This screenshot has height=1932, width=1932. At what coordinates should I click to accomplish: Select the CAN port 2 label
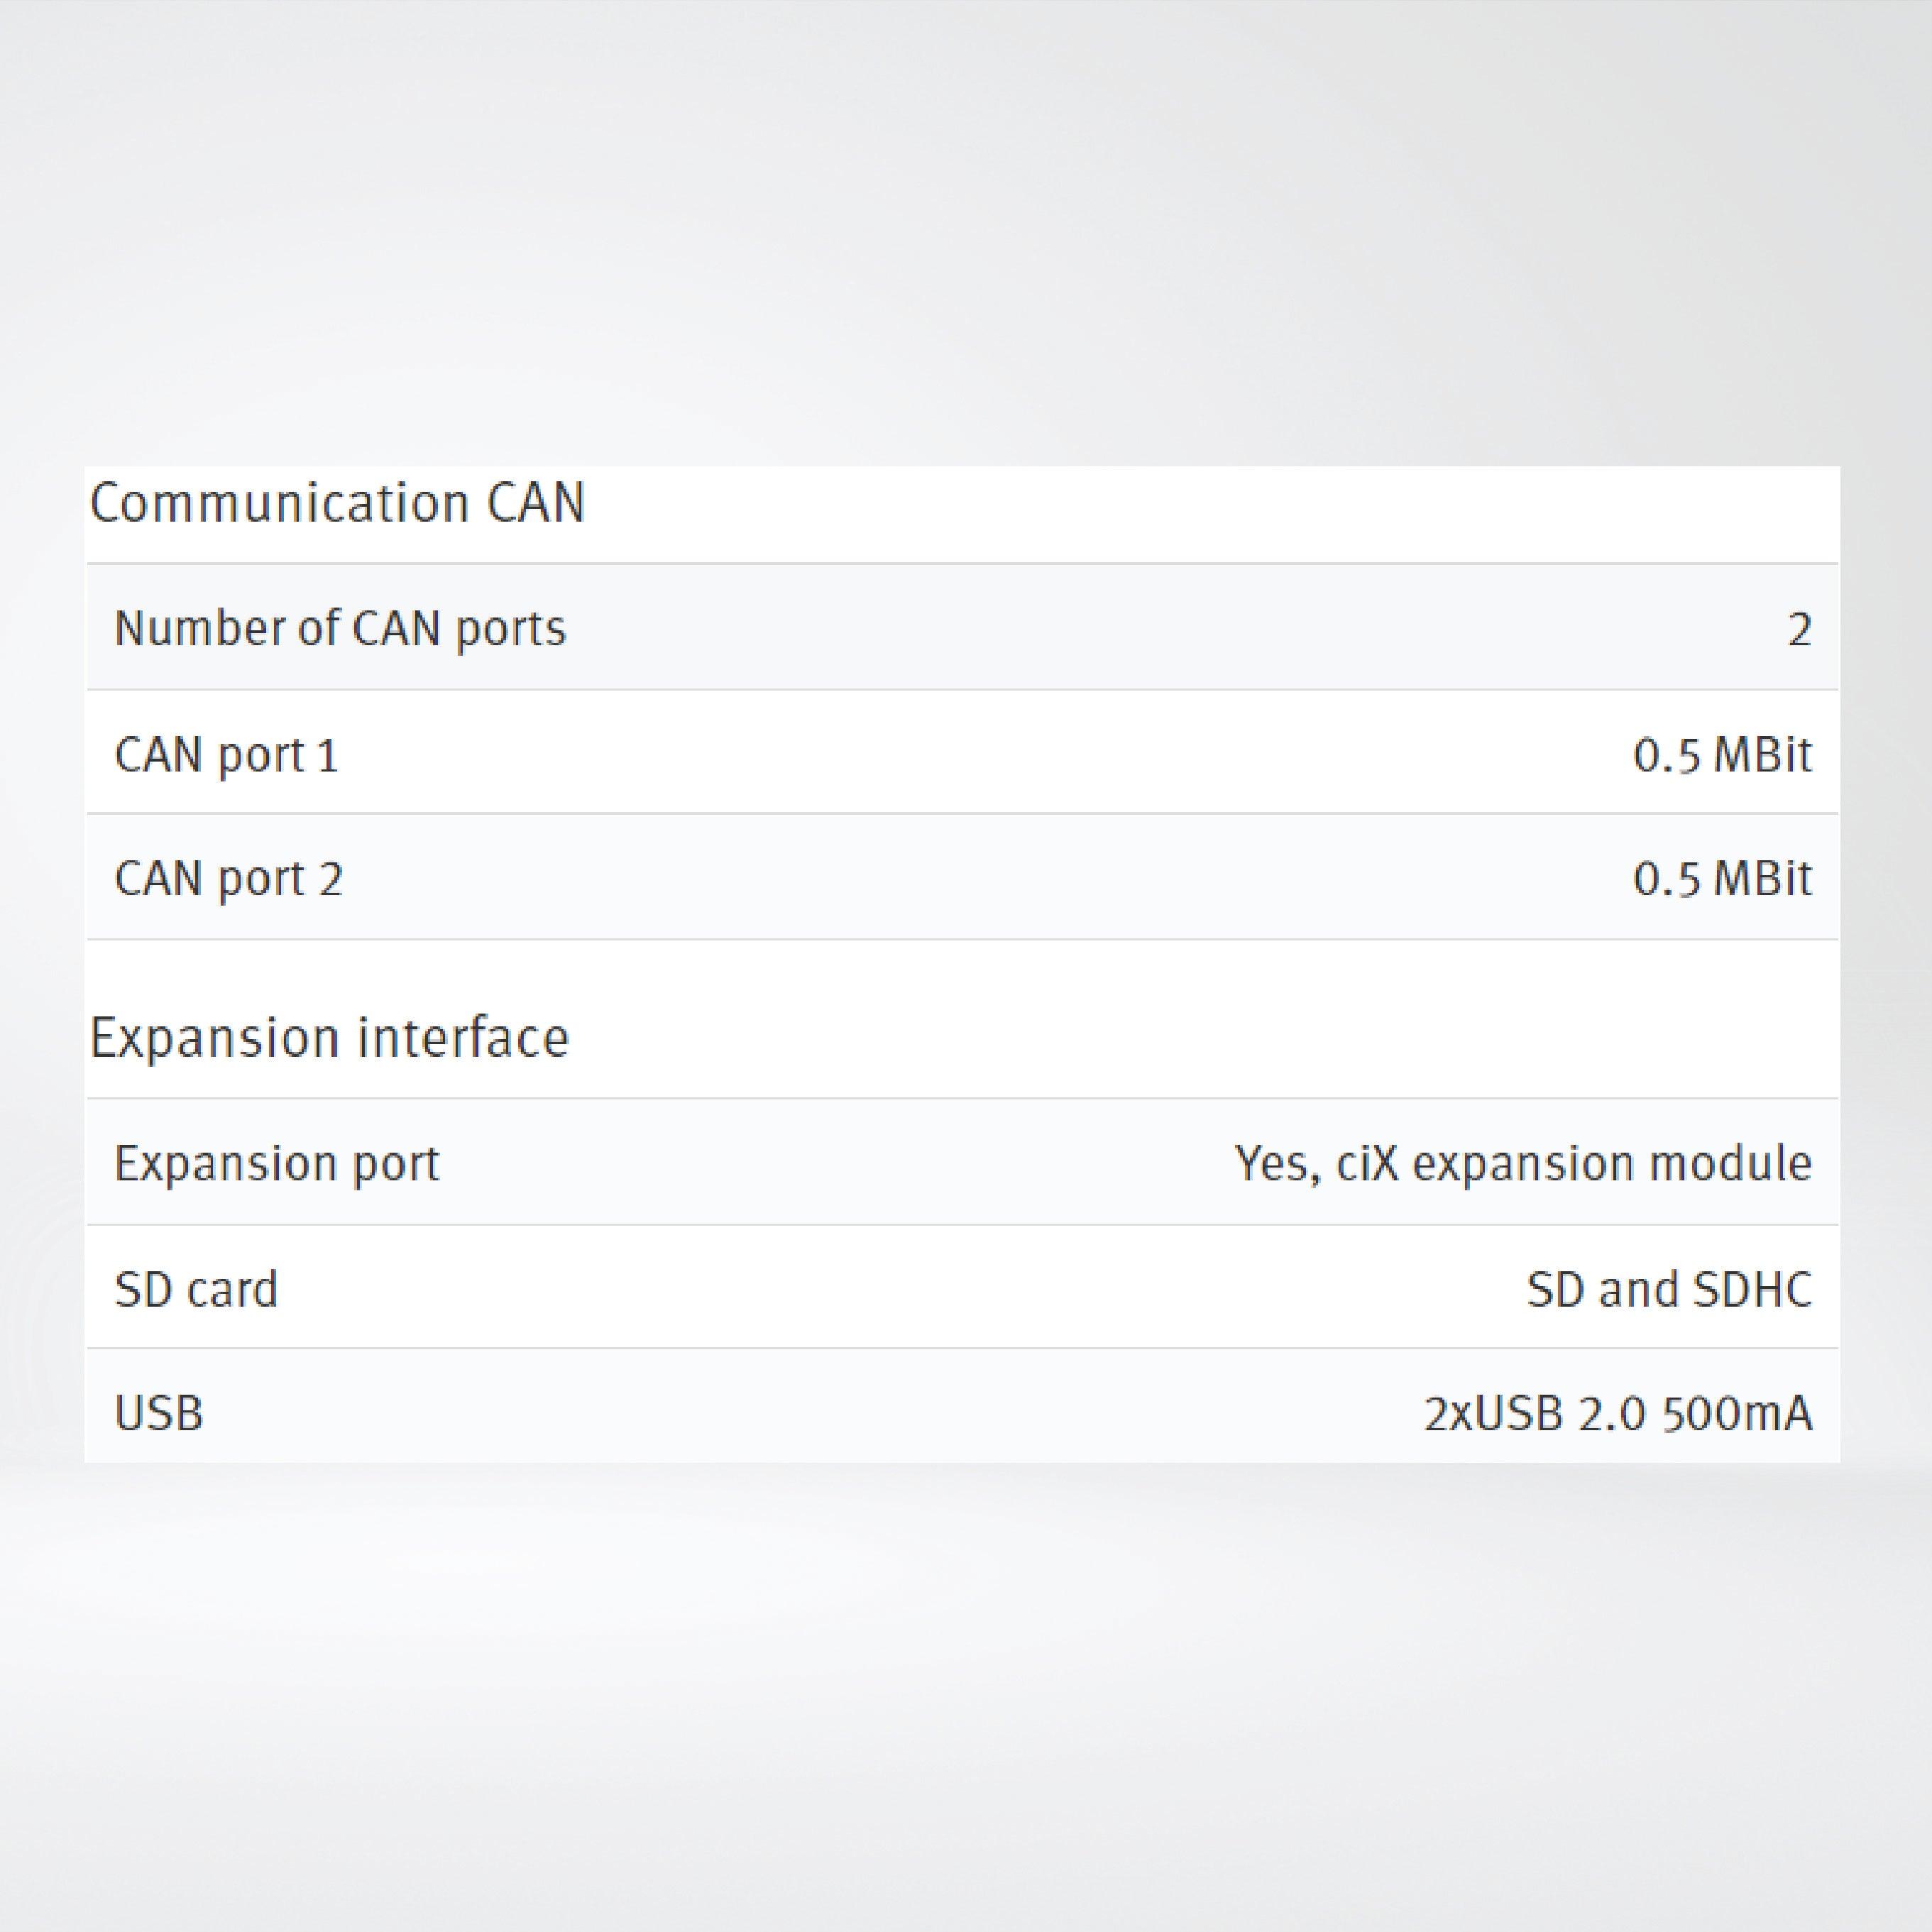(229, 879)
